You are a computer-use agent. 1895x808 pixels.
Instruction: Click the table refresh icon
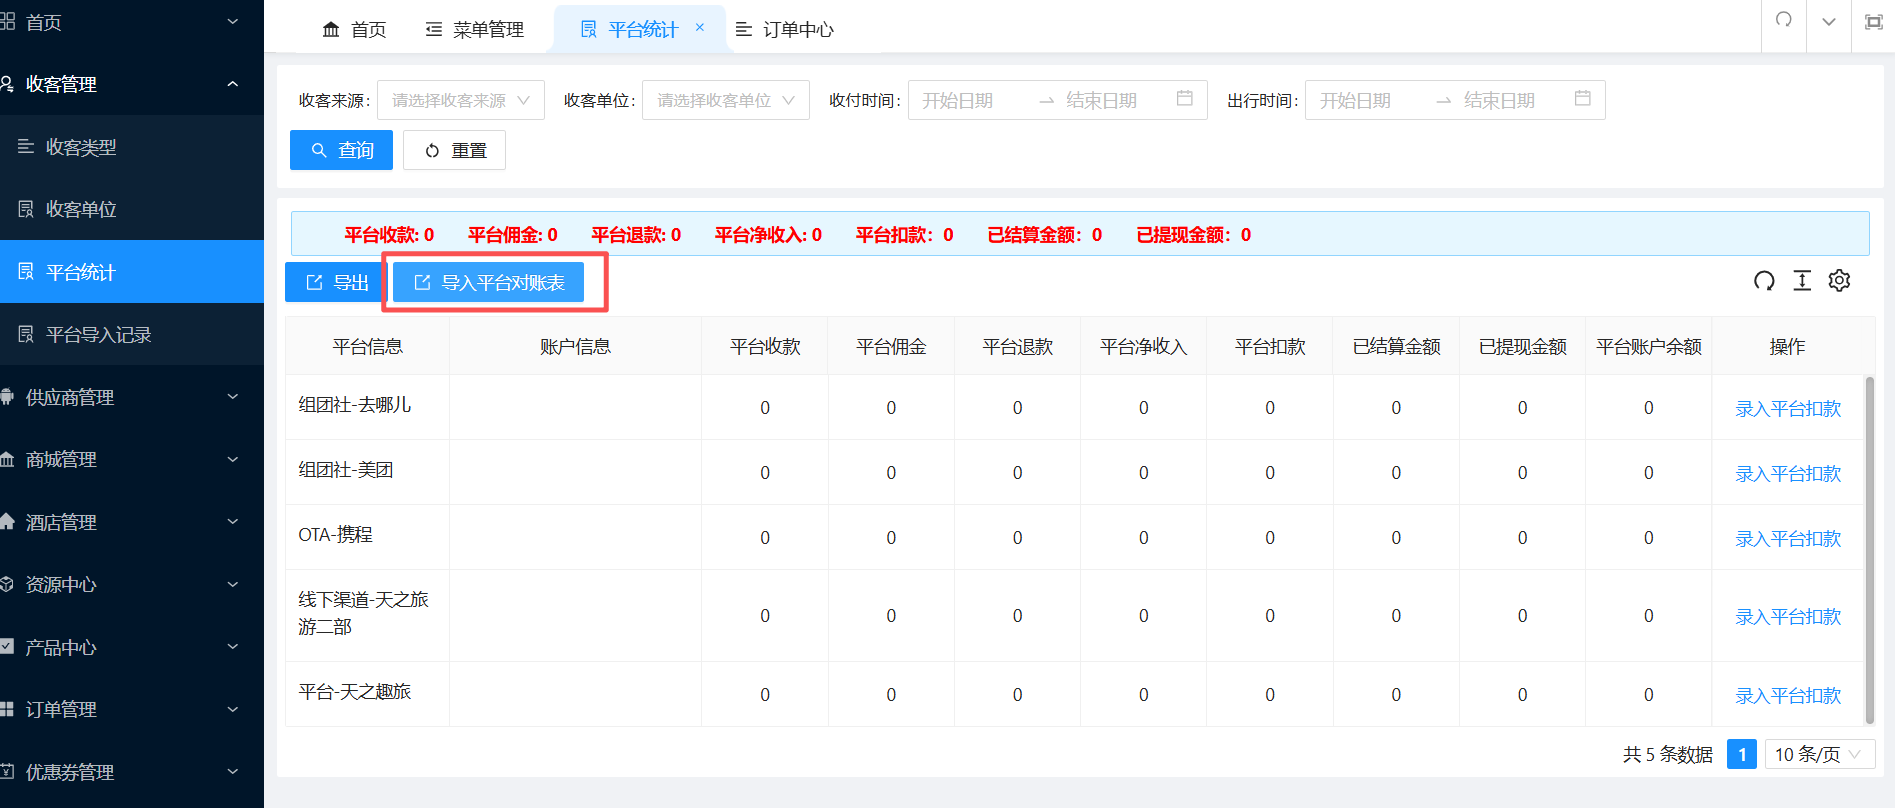click(1764, 281)
